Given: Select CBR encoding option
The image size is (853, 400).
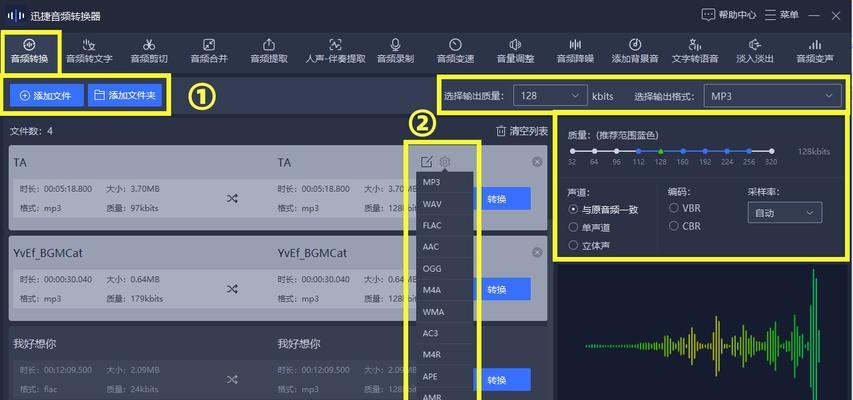Looking at the screenshot, I should (x=685, y=226).
